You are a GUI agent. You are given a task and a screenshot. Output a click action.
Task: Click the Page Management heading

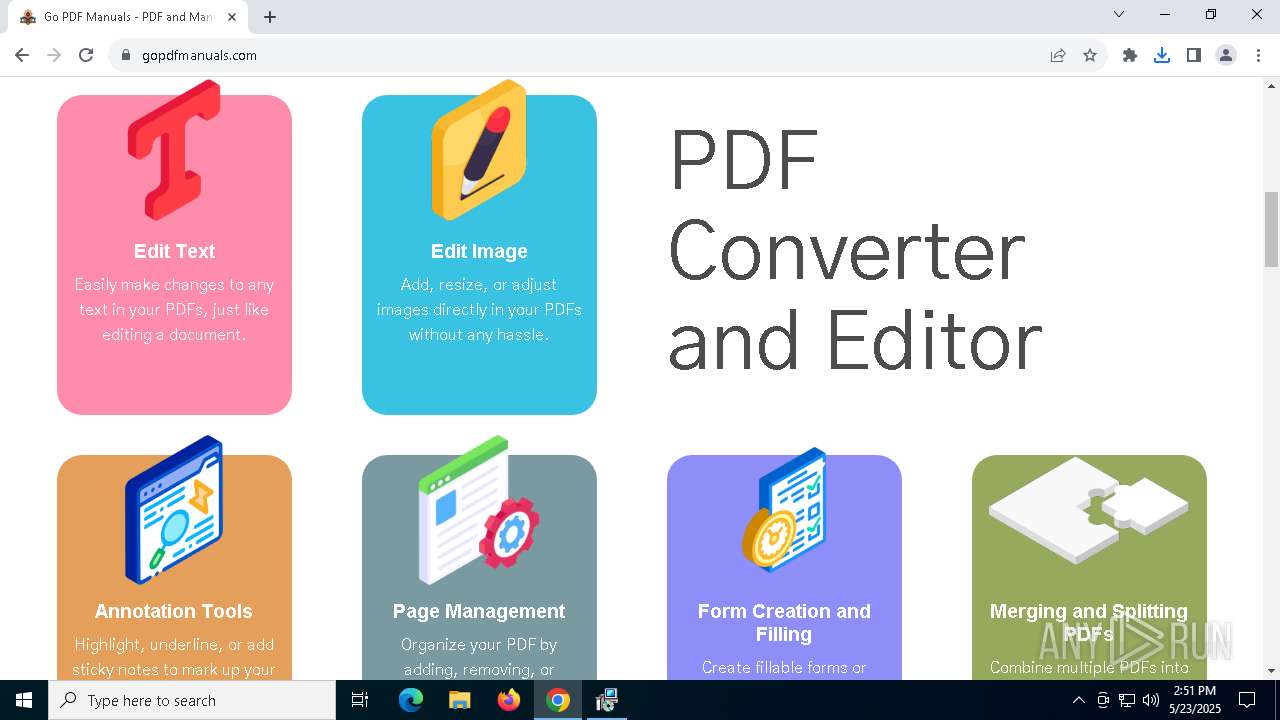coord(479,611)
